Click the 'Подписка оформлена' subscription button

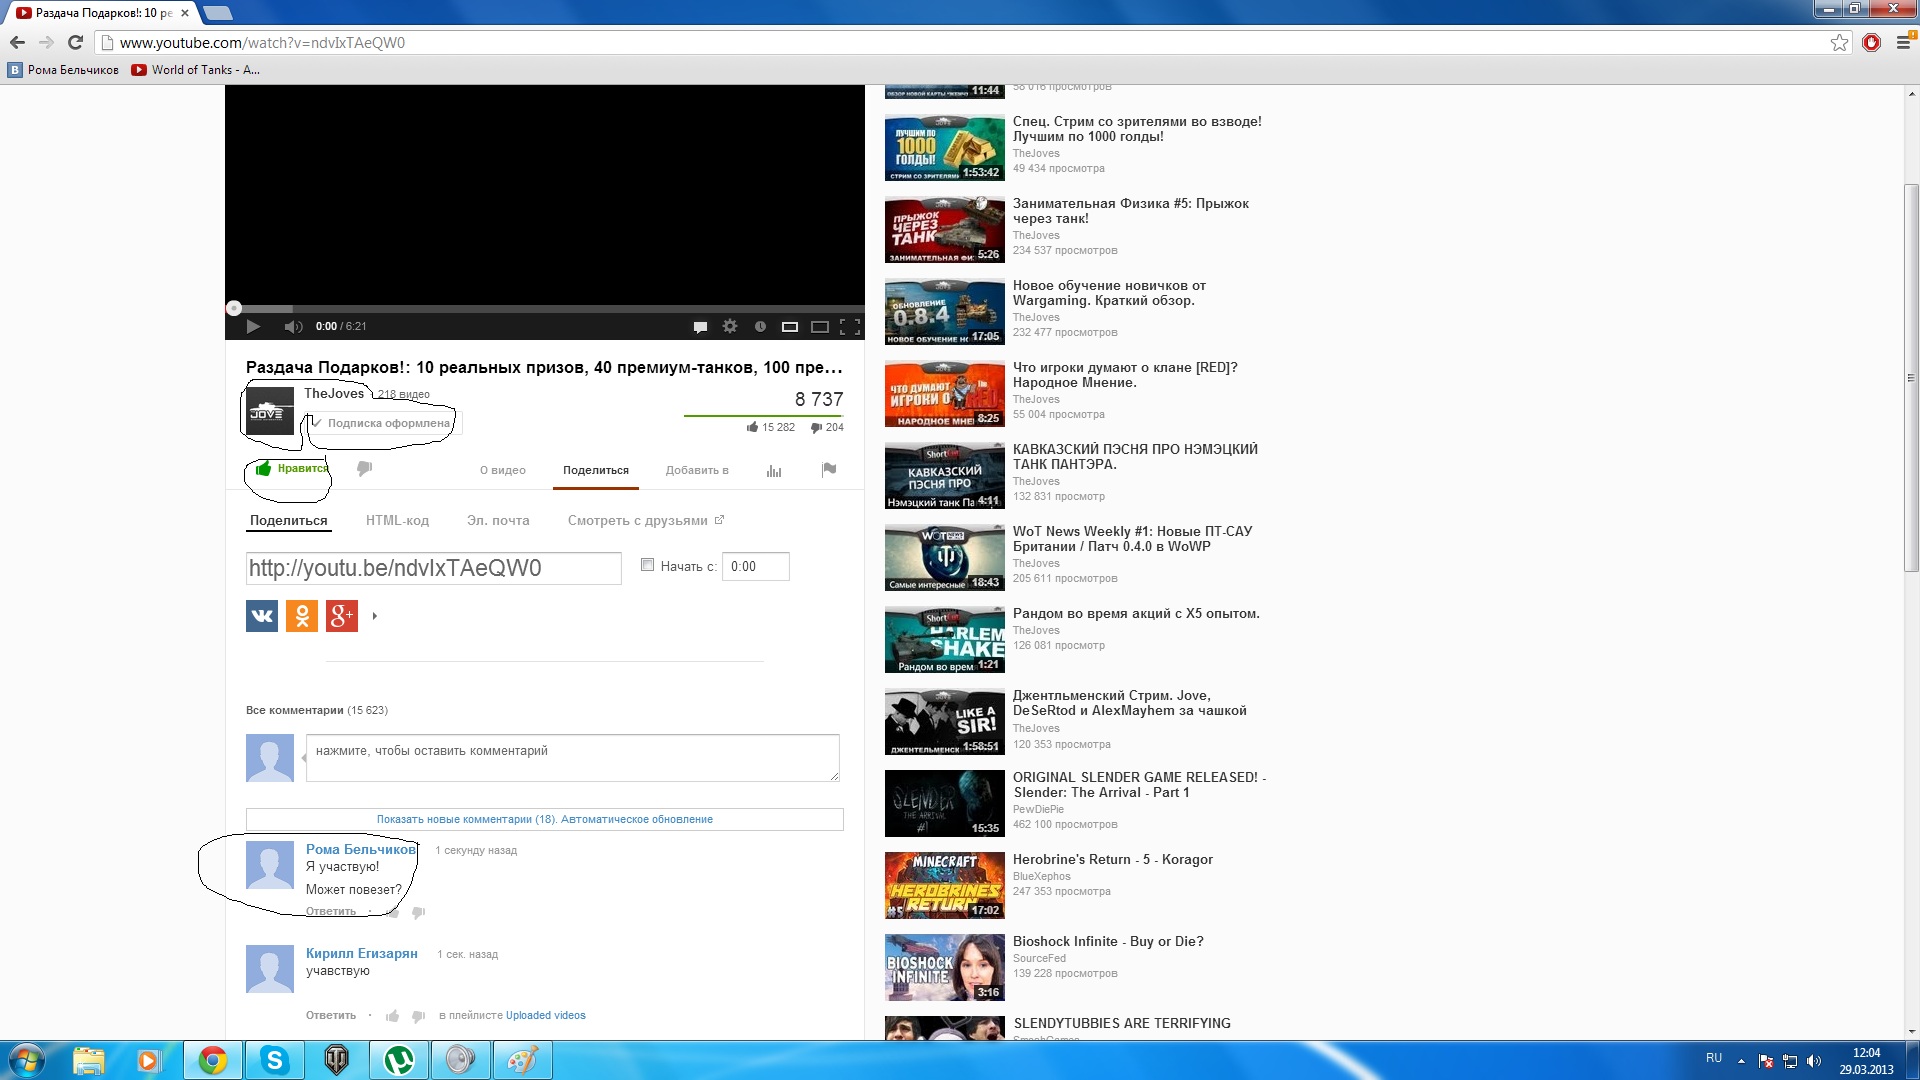tap(383, 423)
